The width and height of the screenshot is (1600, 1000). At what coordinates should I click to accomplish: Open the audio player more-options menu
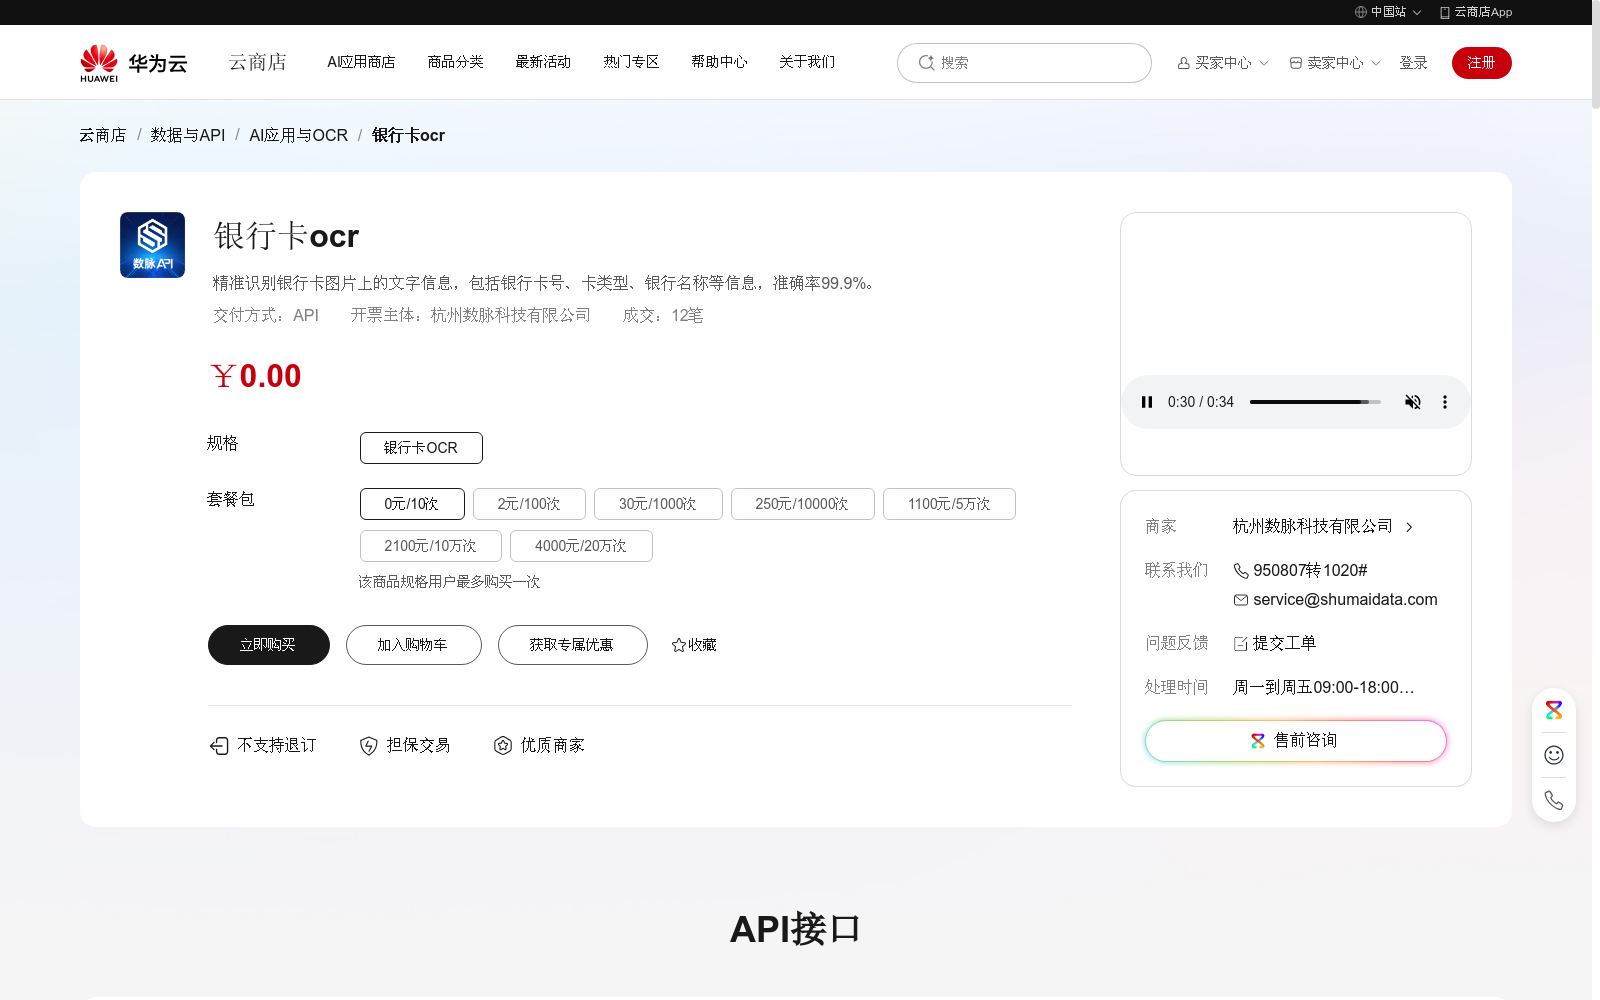point(1444,402)
